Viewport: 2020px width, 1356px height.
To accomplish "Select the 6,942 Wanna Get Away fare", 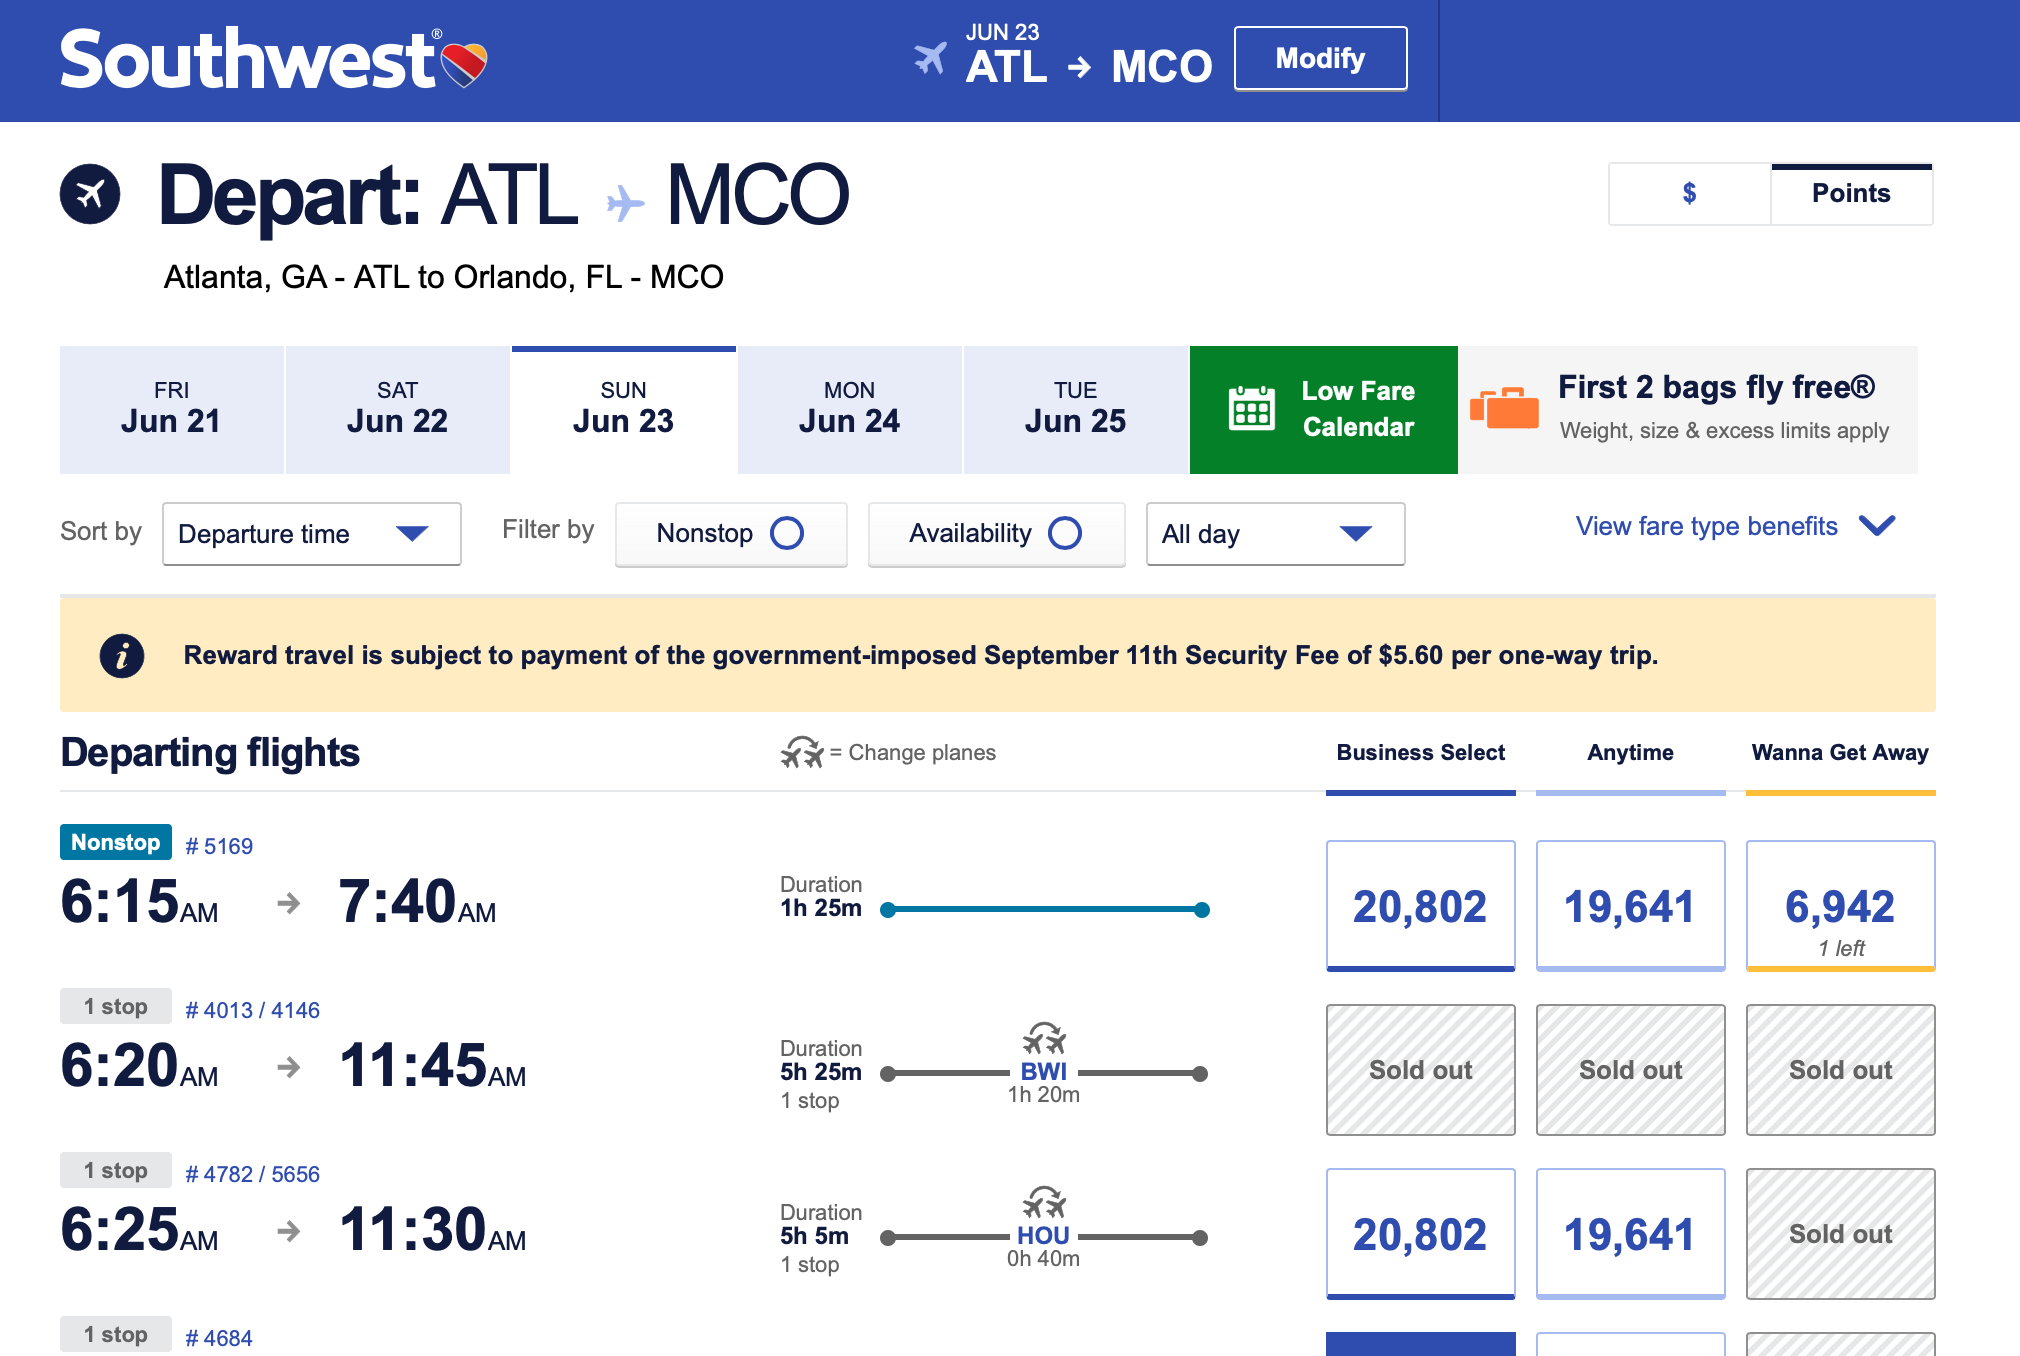I will click(1840, 905).
